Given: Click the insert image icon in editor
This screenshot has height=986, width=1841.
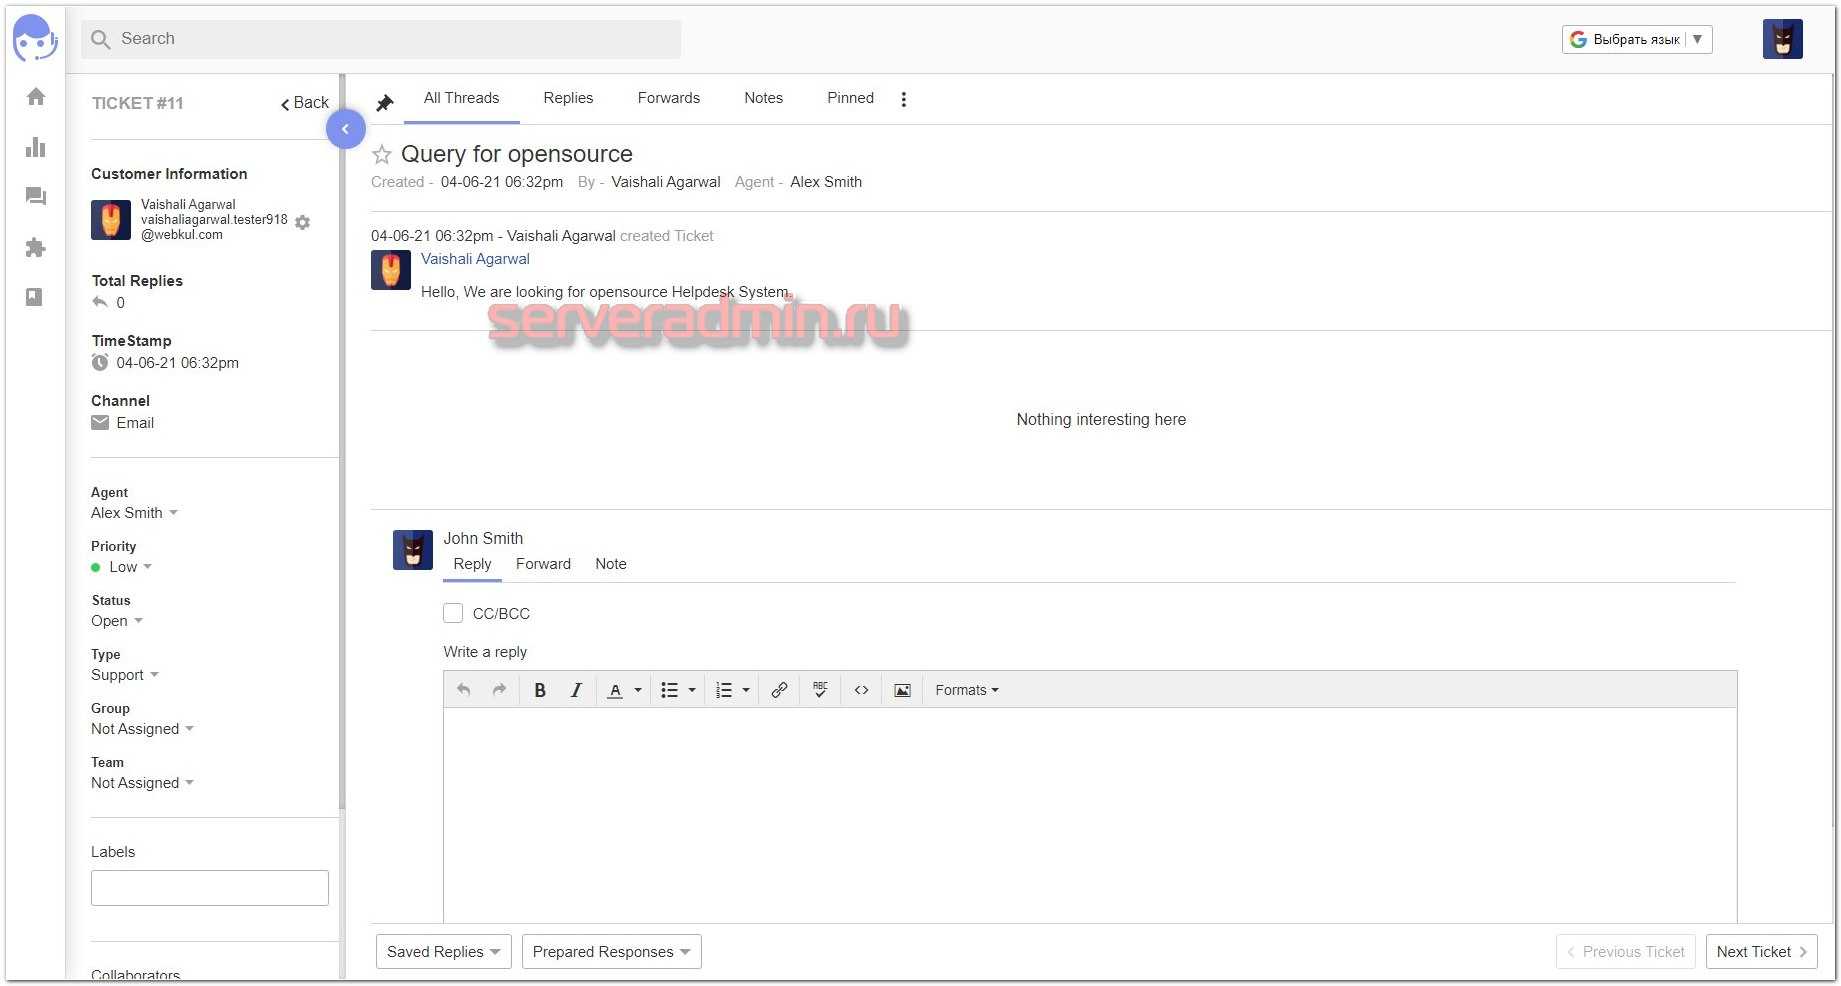Looking at the screenshot, I should (x=902, y=690).
